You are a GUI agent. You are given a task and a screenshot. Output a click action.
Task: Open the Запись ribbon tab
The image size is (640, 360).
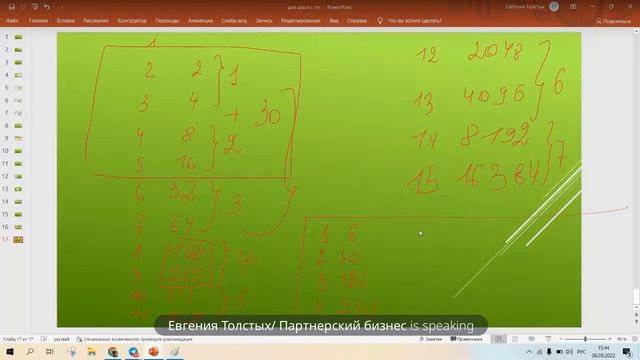tap(264, 20)
